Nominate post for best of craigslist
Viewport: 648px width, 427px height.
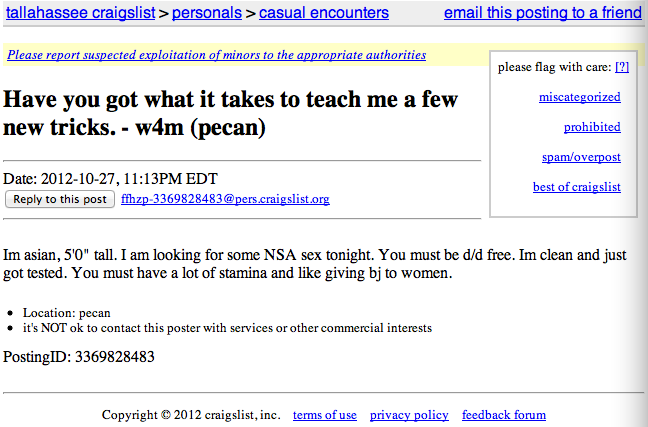[577, 187]
